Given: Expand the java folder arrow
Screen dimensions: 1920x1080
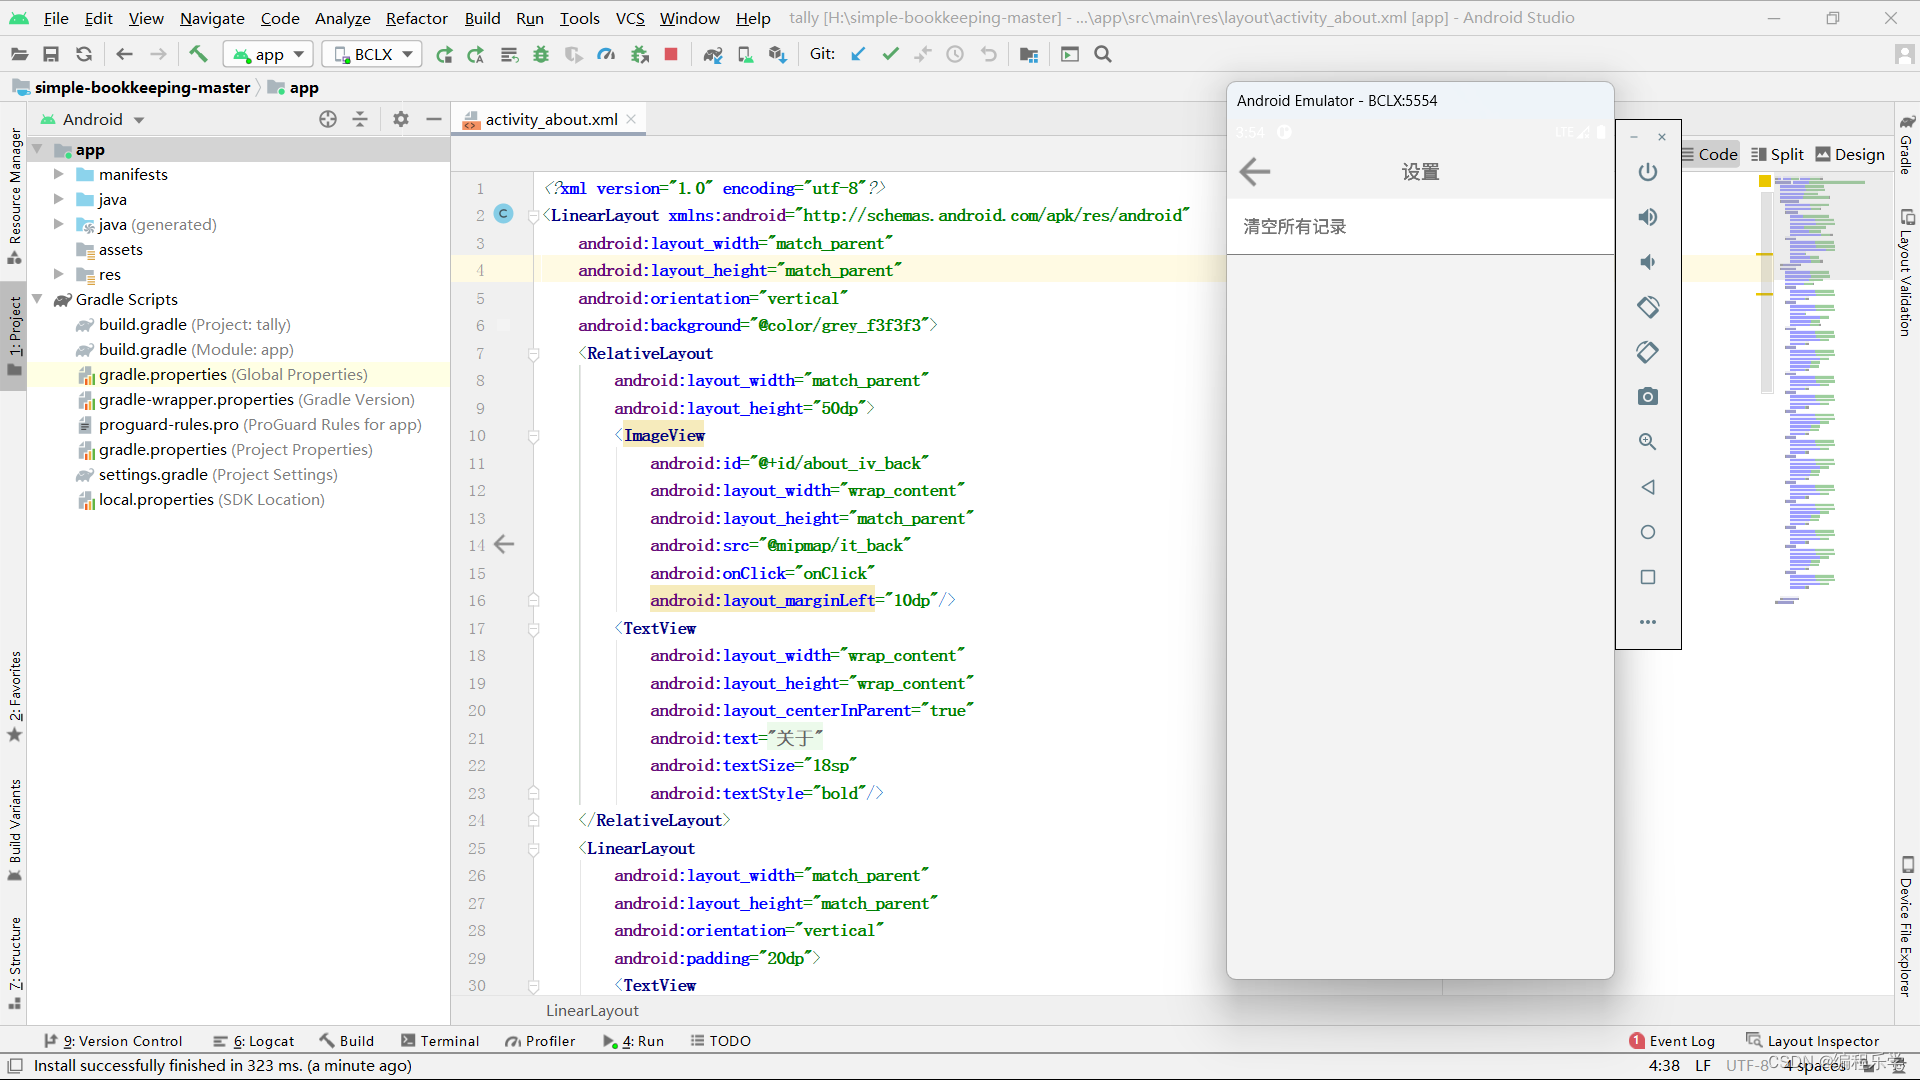Looking at the screenshot, I should coord(59,200).
